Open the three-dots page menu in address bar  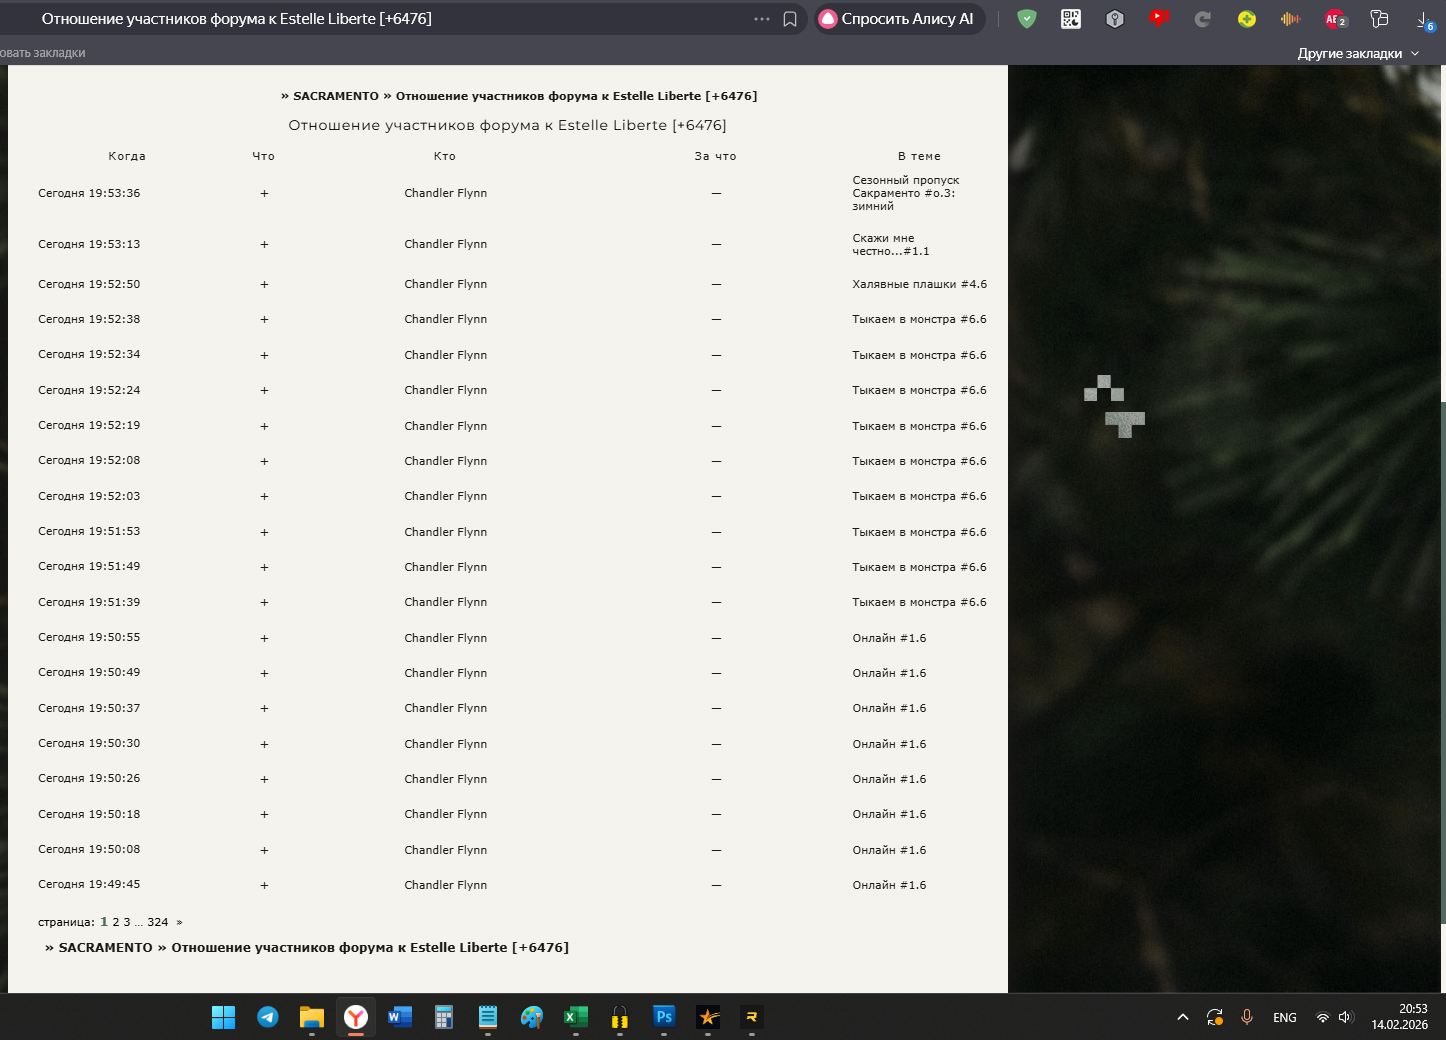click(762, 19)
